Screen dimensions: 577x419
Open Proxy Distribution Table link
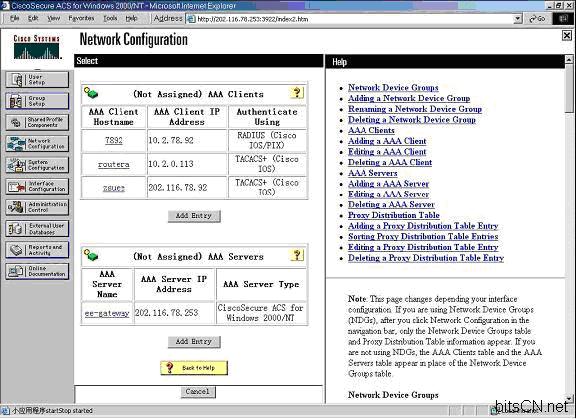tap(394, 215)
